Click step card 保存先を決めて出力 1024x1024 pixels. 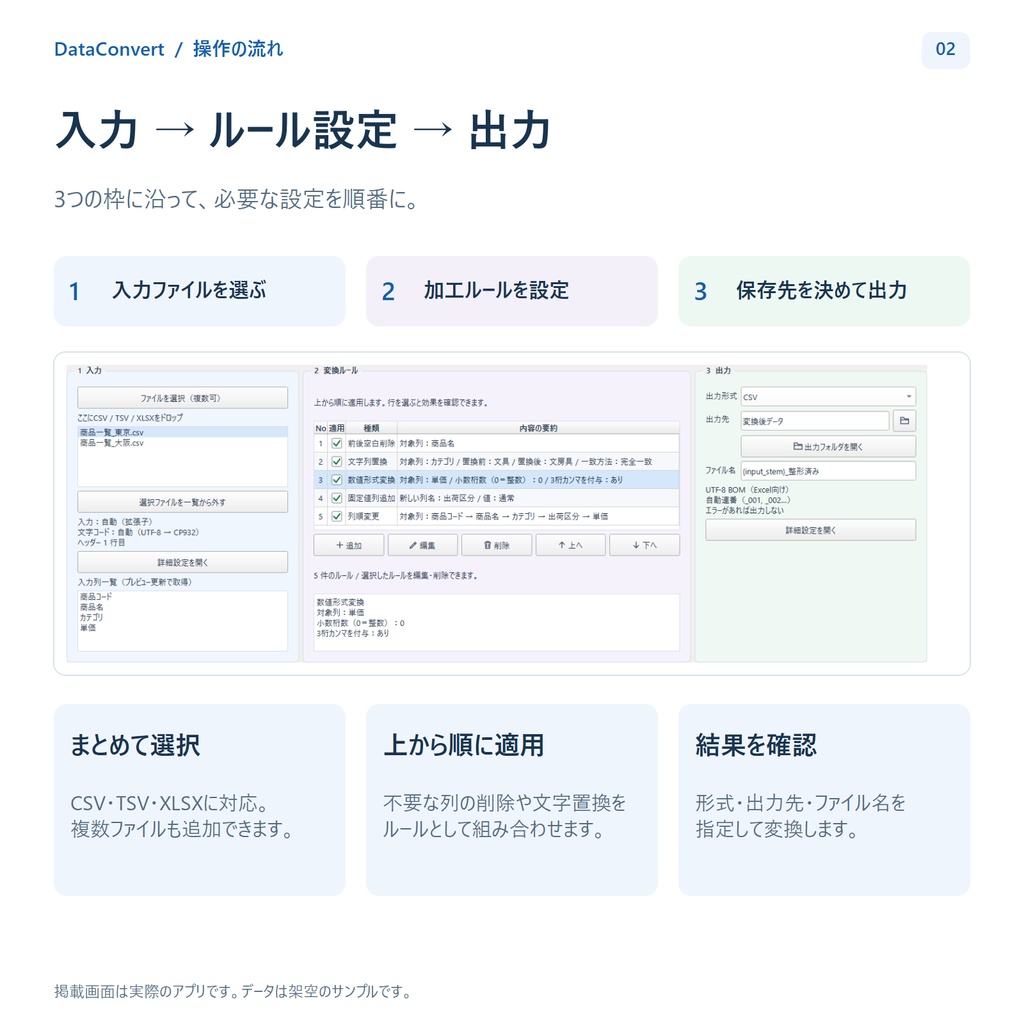pos(824,291)
